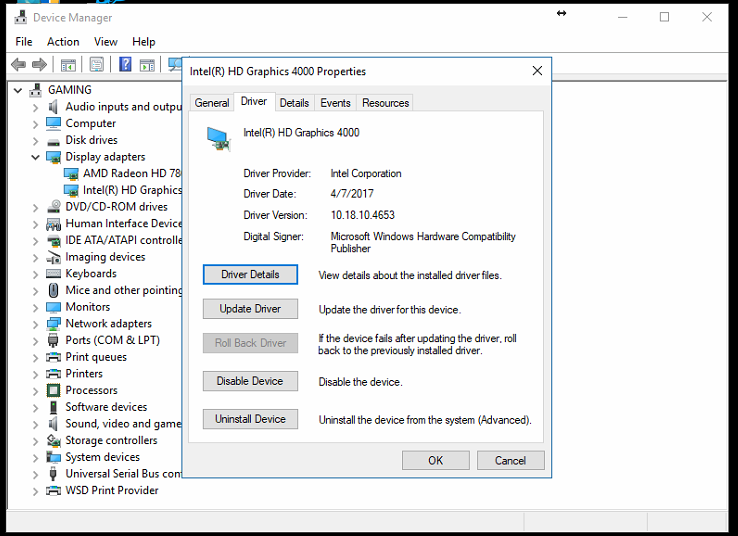Expand the Software devices node

[x=36, y=408]
